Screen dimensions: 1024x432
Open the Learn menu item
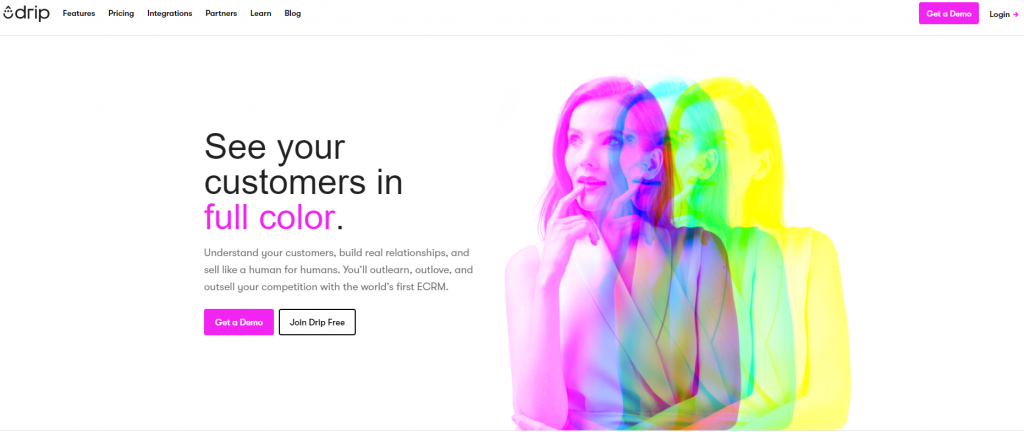pyautogui.click(x=261, y=14)
